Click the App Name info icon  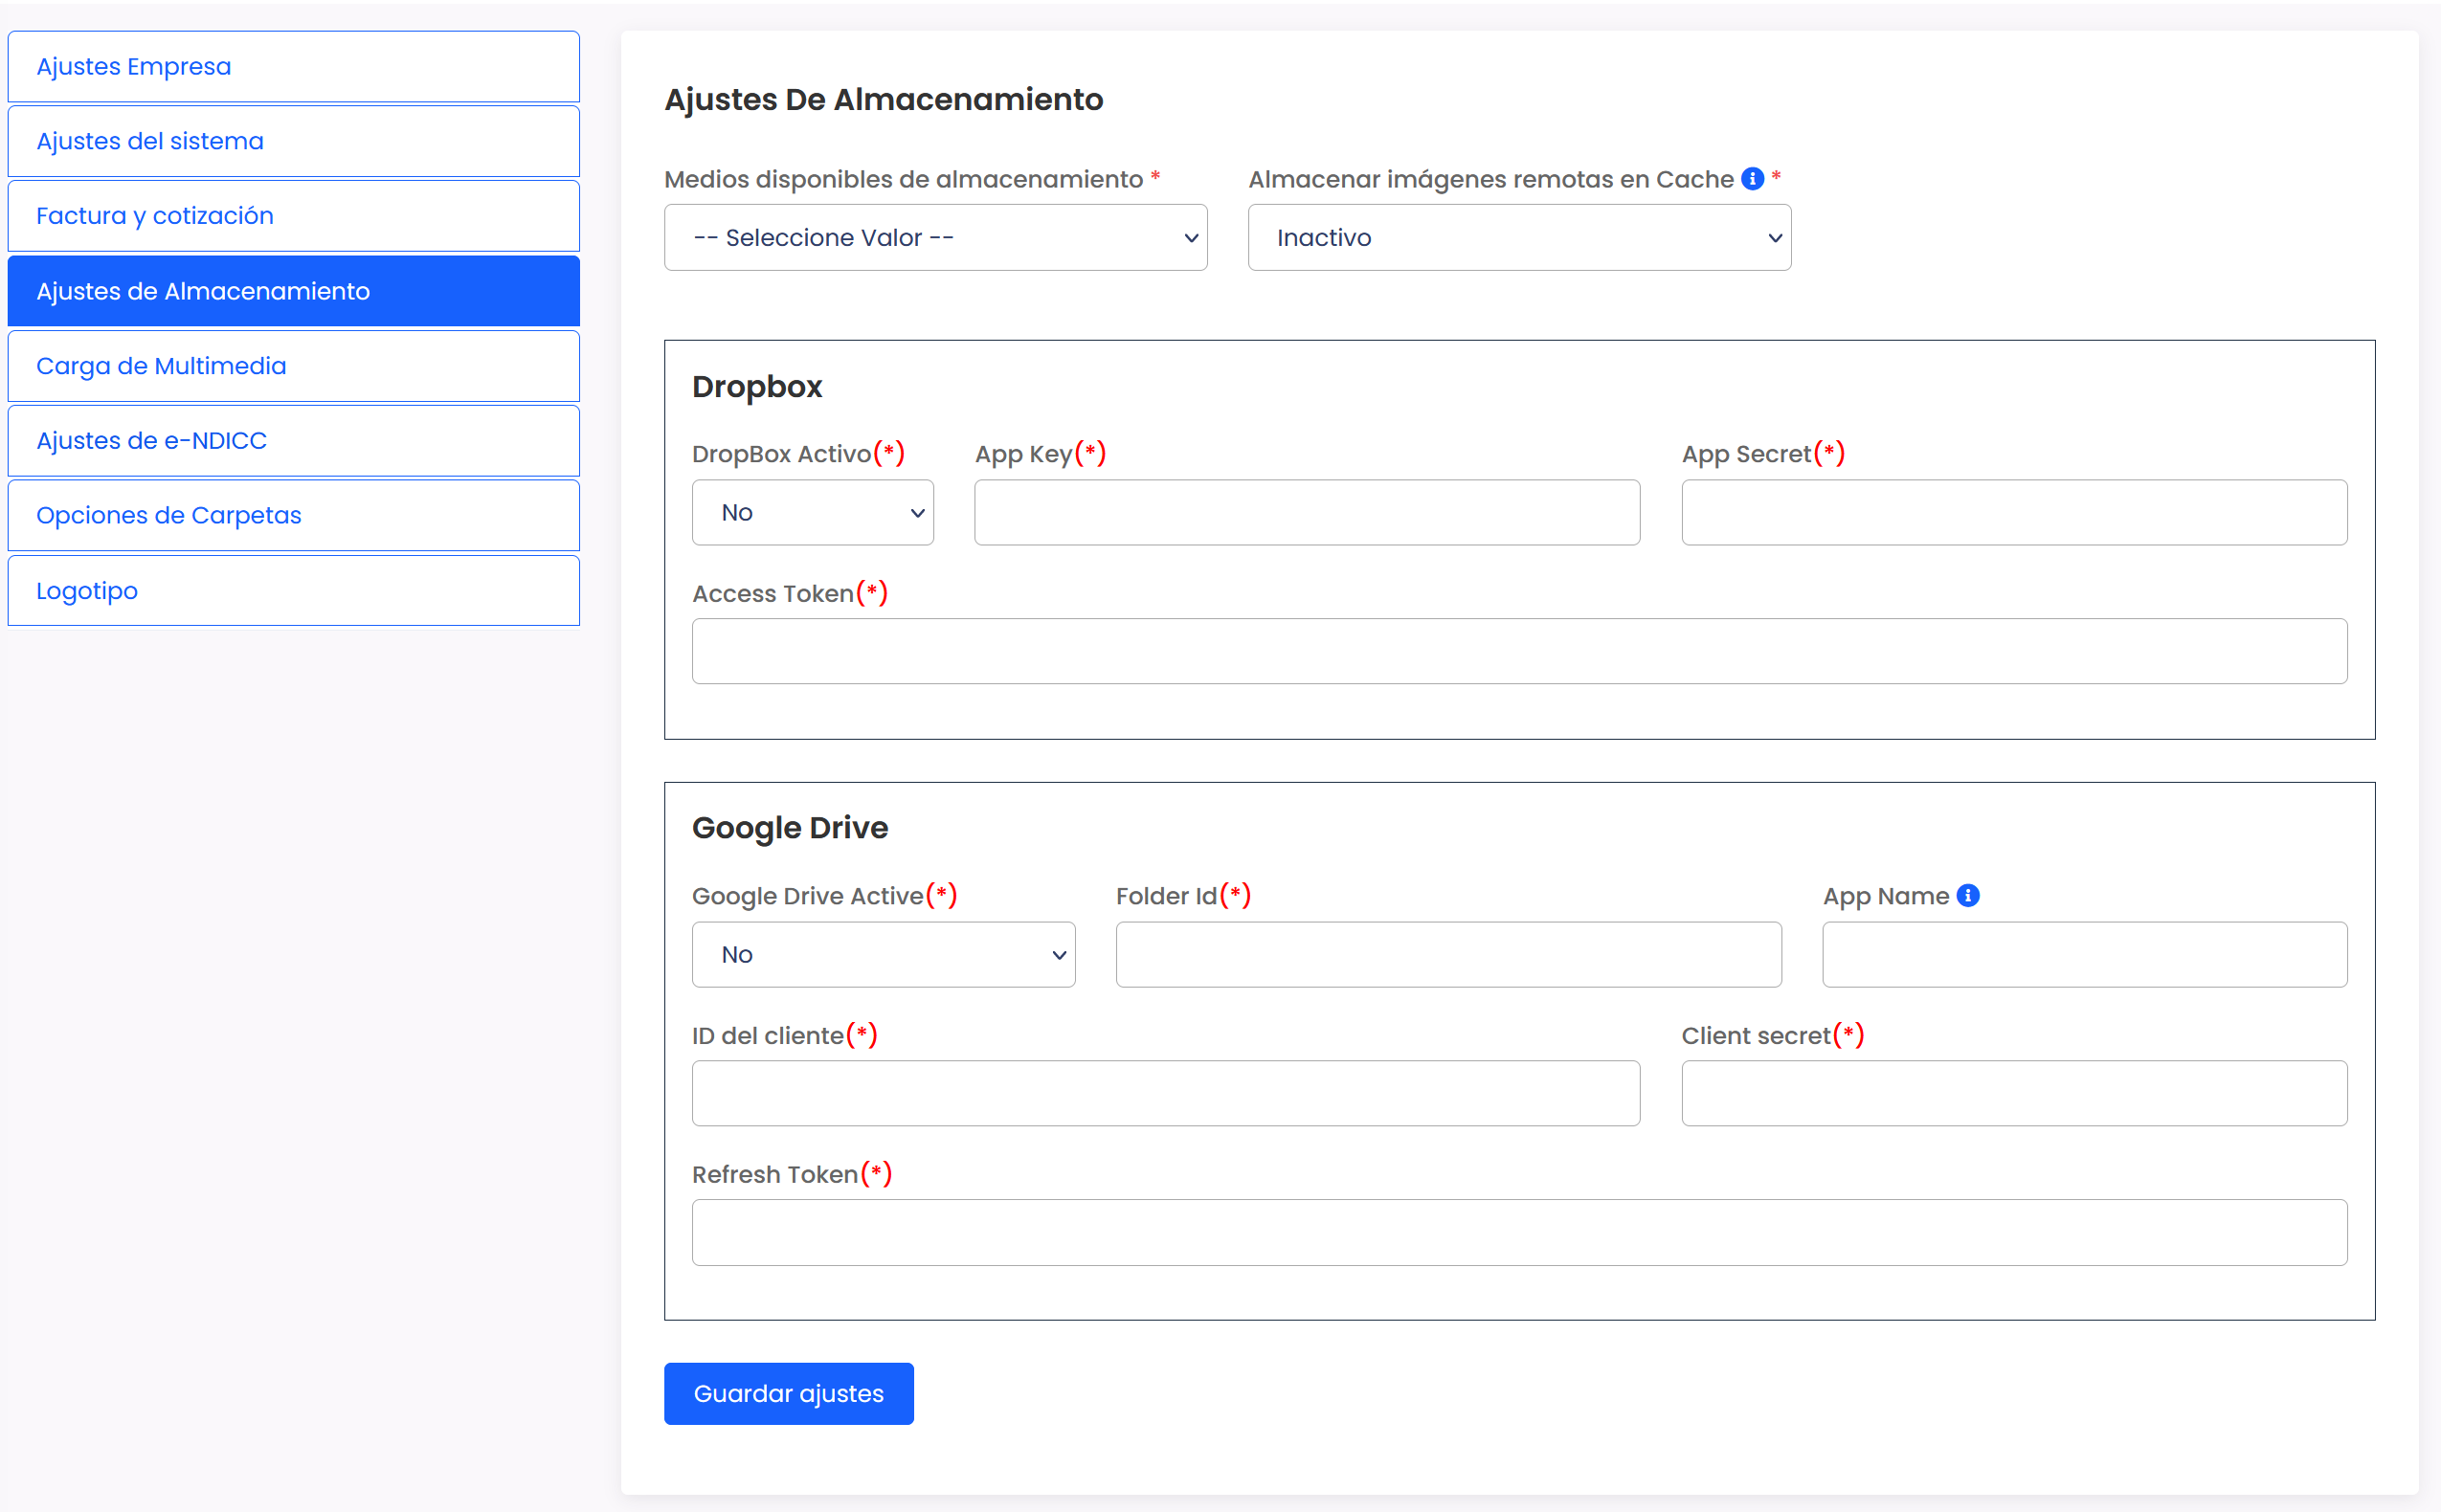(1967, 895)
